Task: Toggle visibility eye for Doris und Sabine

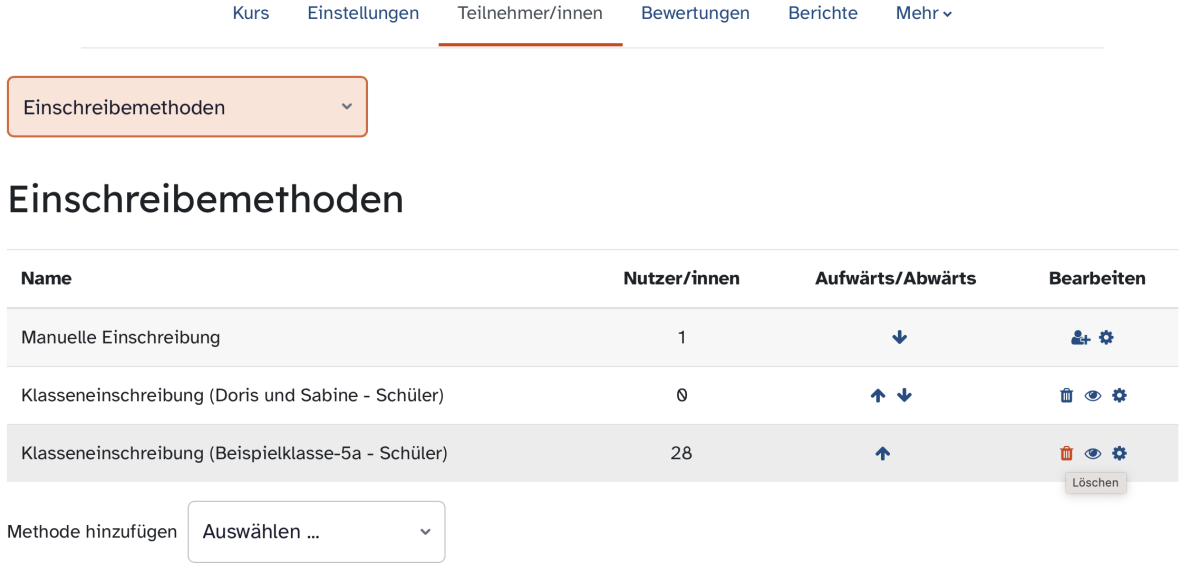Action: tap(1093, 396)
